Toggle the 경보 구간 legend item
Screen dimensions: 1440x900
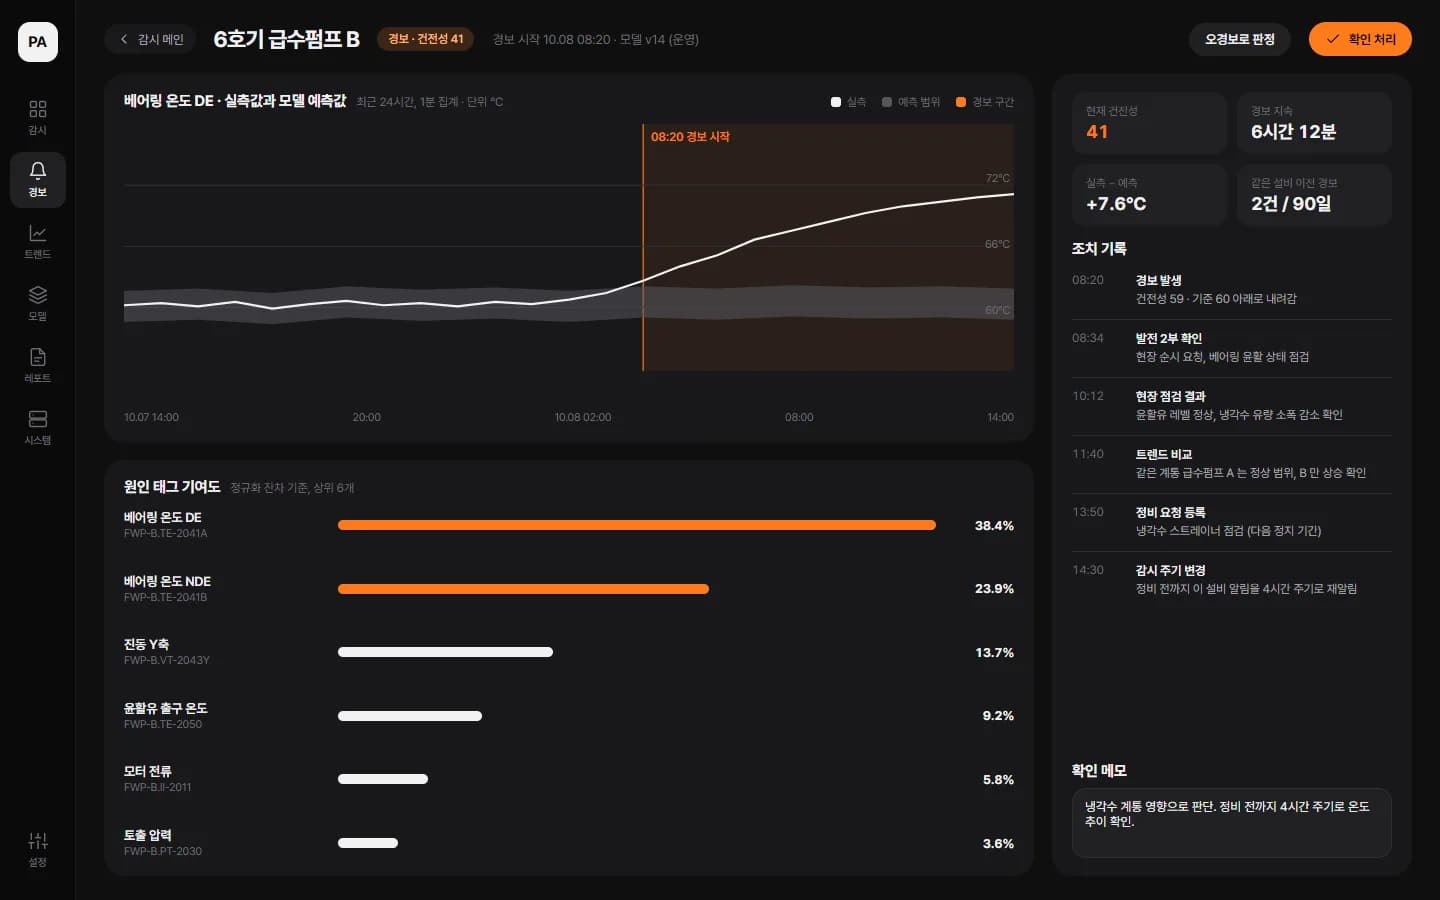[x=985, y=102]
